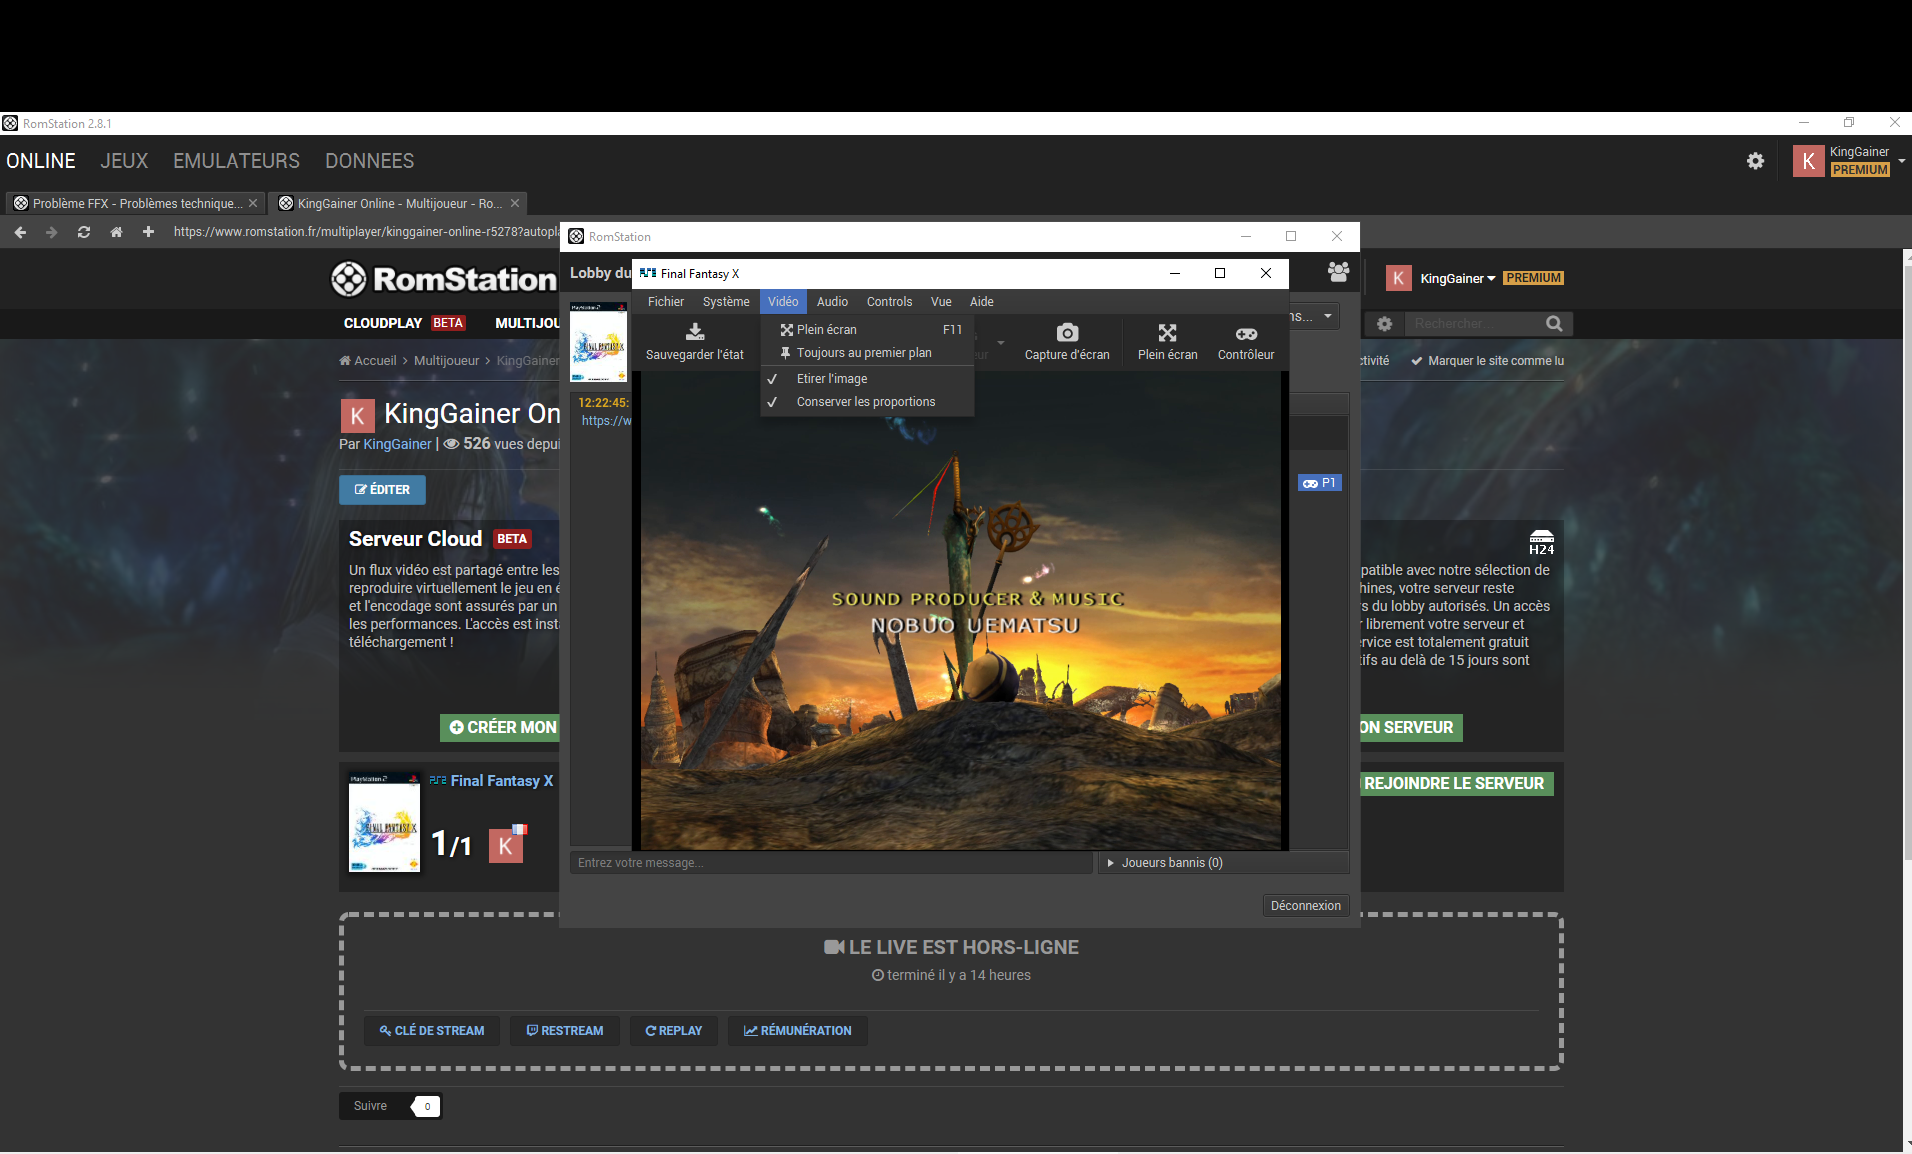Open dropdown arrow in lobby header
1912x1154 pixels.
1328,316
